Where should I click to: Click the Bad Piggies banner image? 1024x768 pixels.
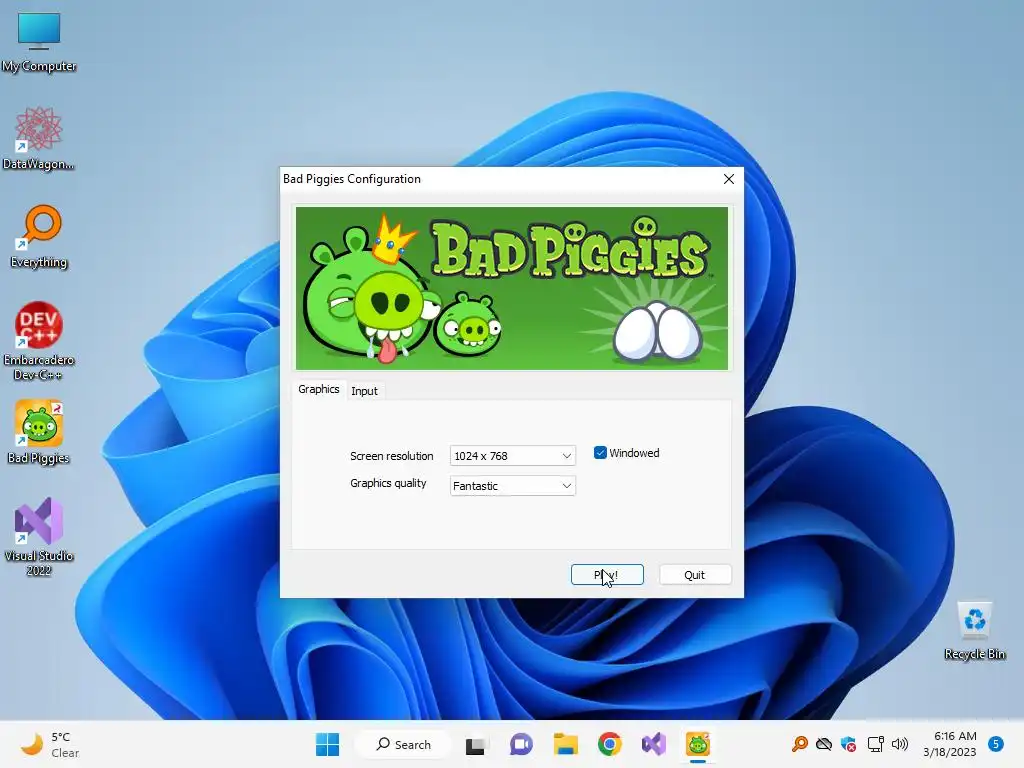[x=512, y=289]
